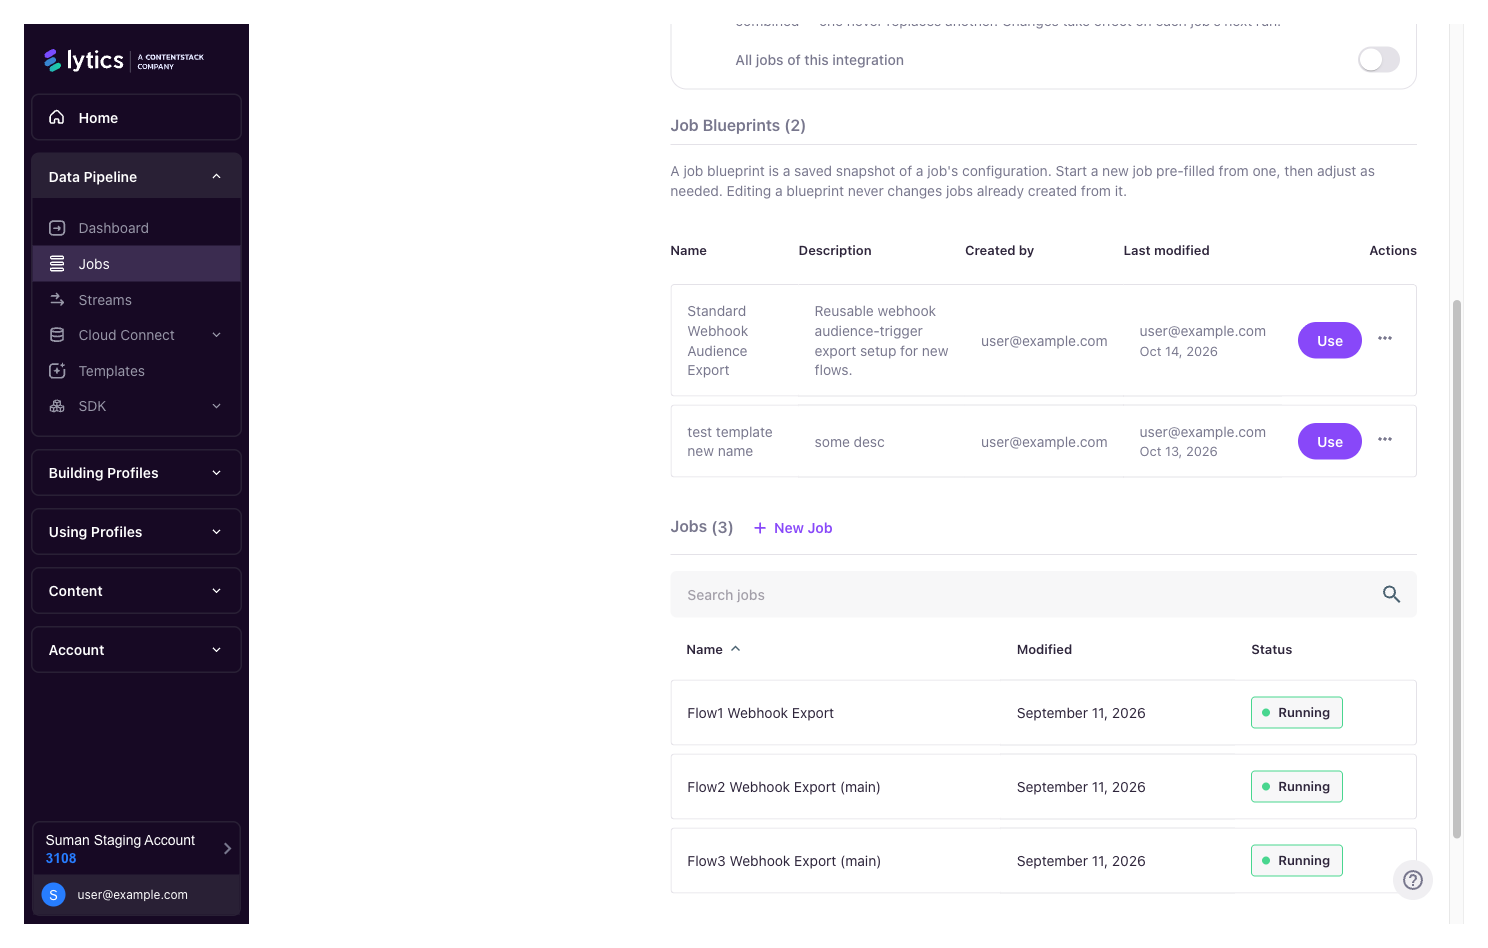Viewport: 1488px width, 948px height.
Task: Click the Search jobs field
Action: coord(1043,594)
